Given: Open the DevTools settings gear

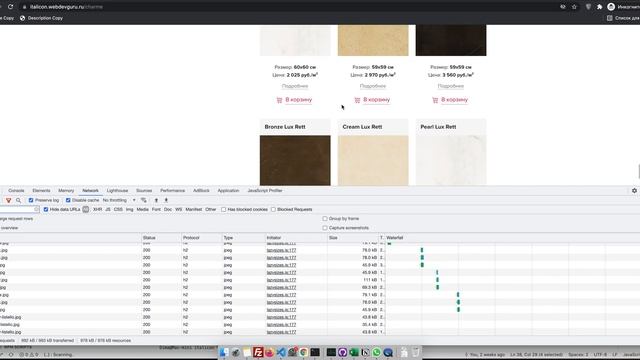Looking at the screenshot, I should pos(634,191).
